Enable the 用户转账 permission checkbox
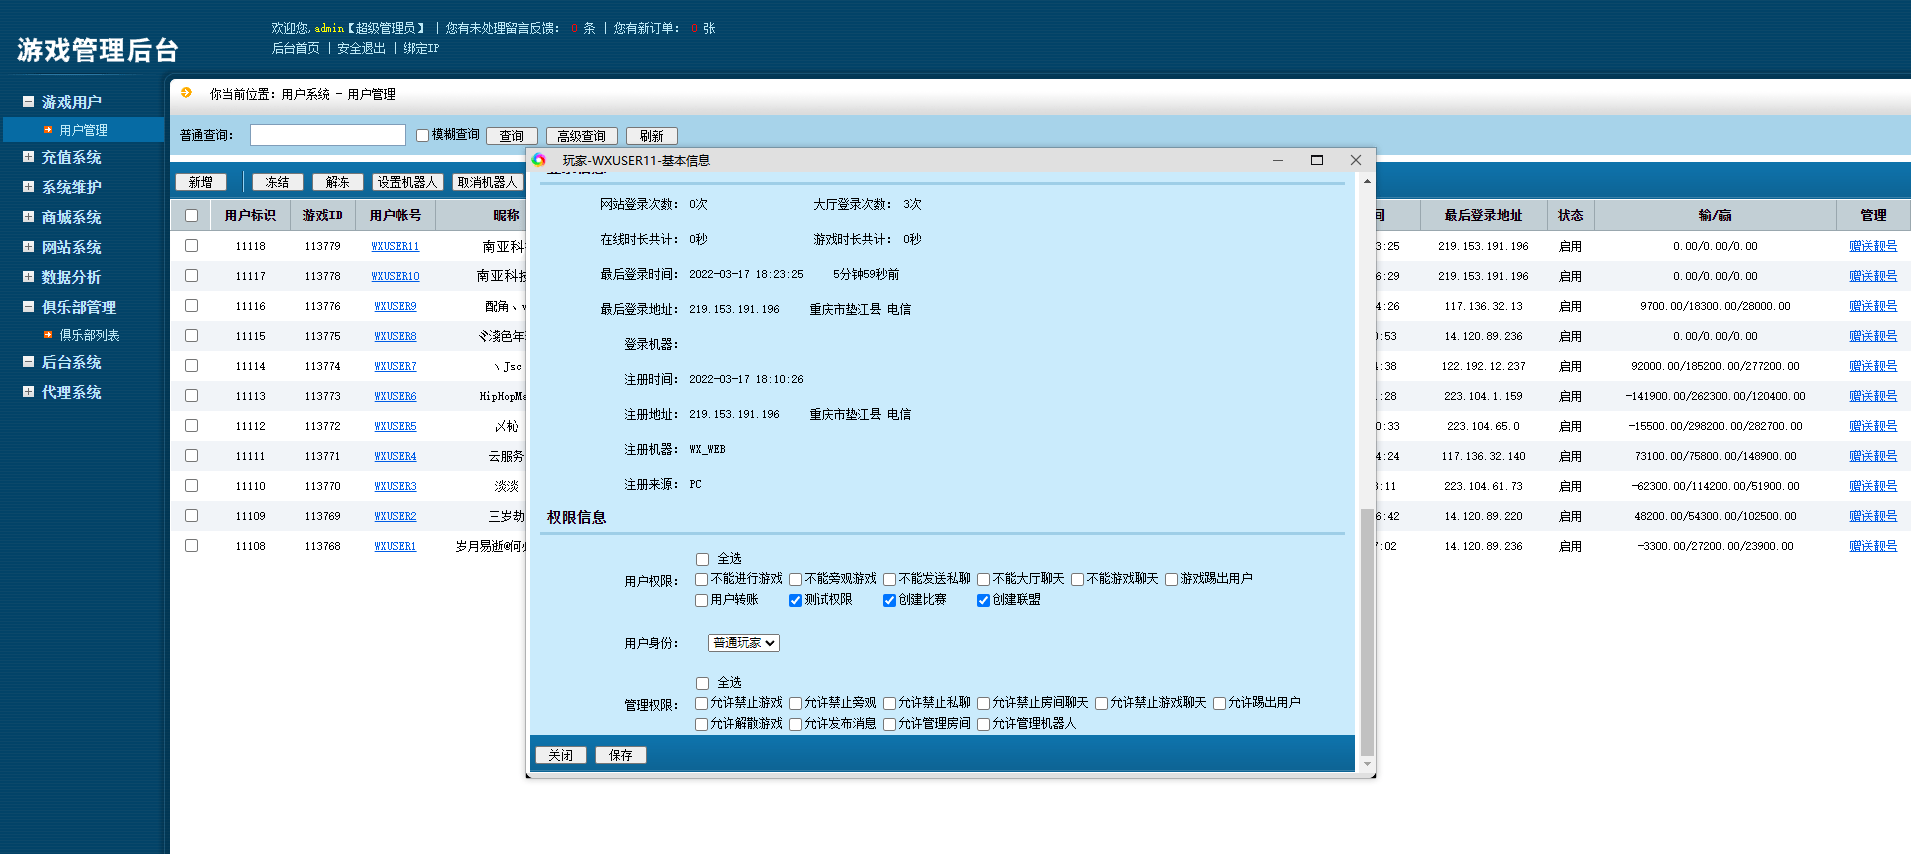Screen dimensions: 1911x854 [702, 600]
